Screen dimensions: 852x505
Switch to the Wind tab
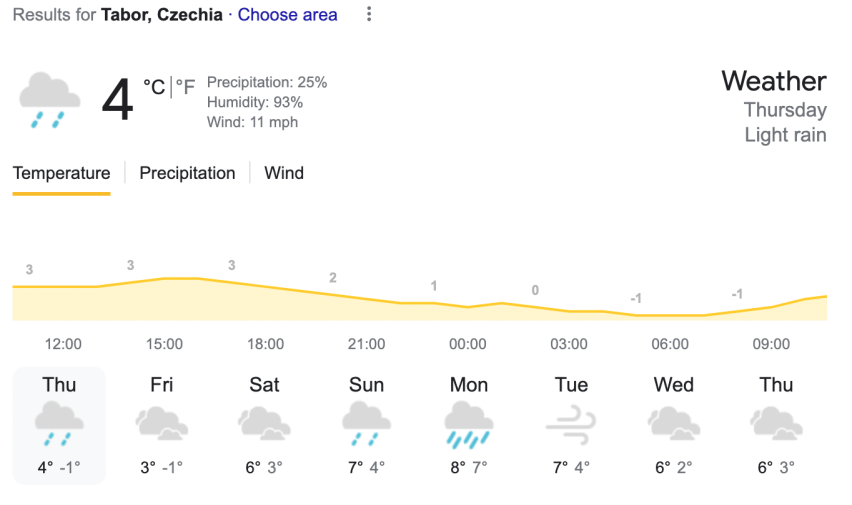click(284, 173)
